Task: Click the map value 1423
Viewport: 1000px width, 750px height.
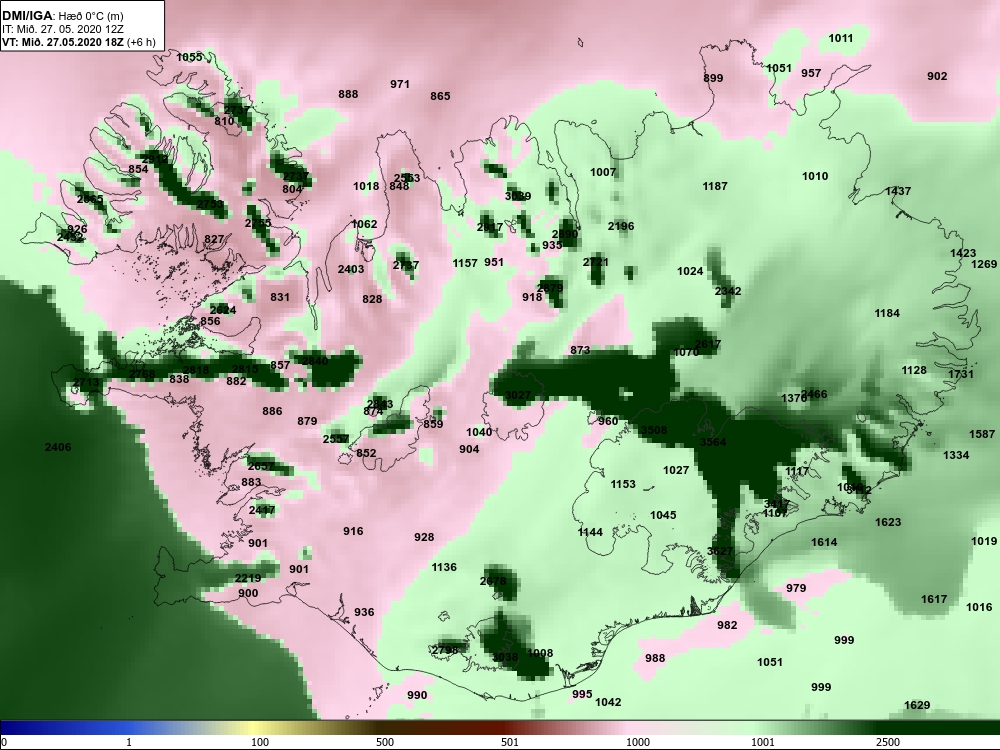Action: coord(963,254)
